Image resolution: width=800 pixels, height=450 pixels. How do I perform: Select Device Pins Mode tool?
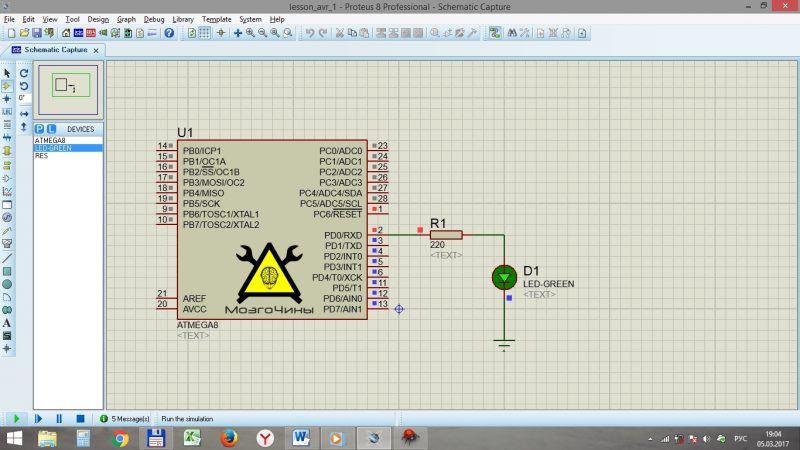coord(7,178)
